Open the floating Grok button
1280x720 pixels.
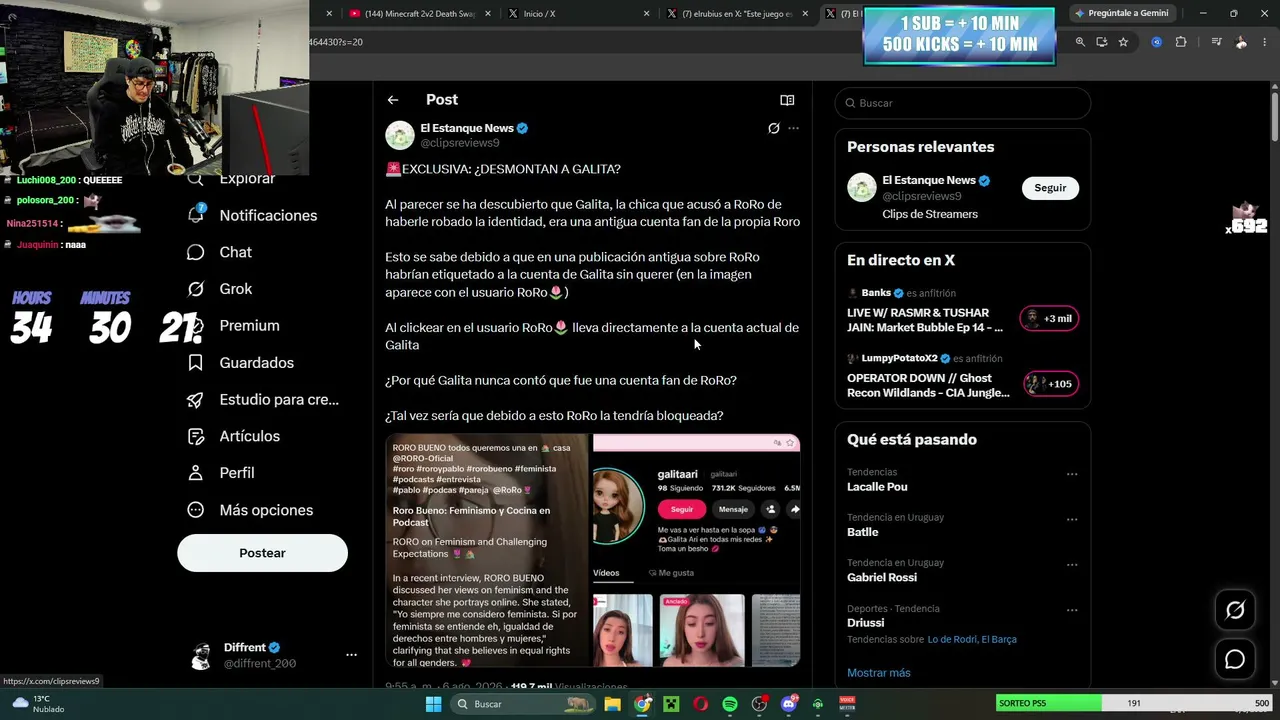(1235, 610)
